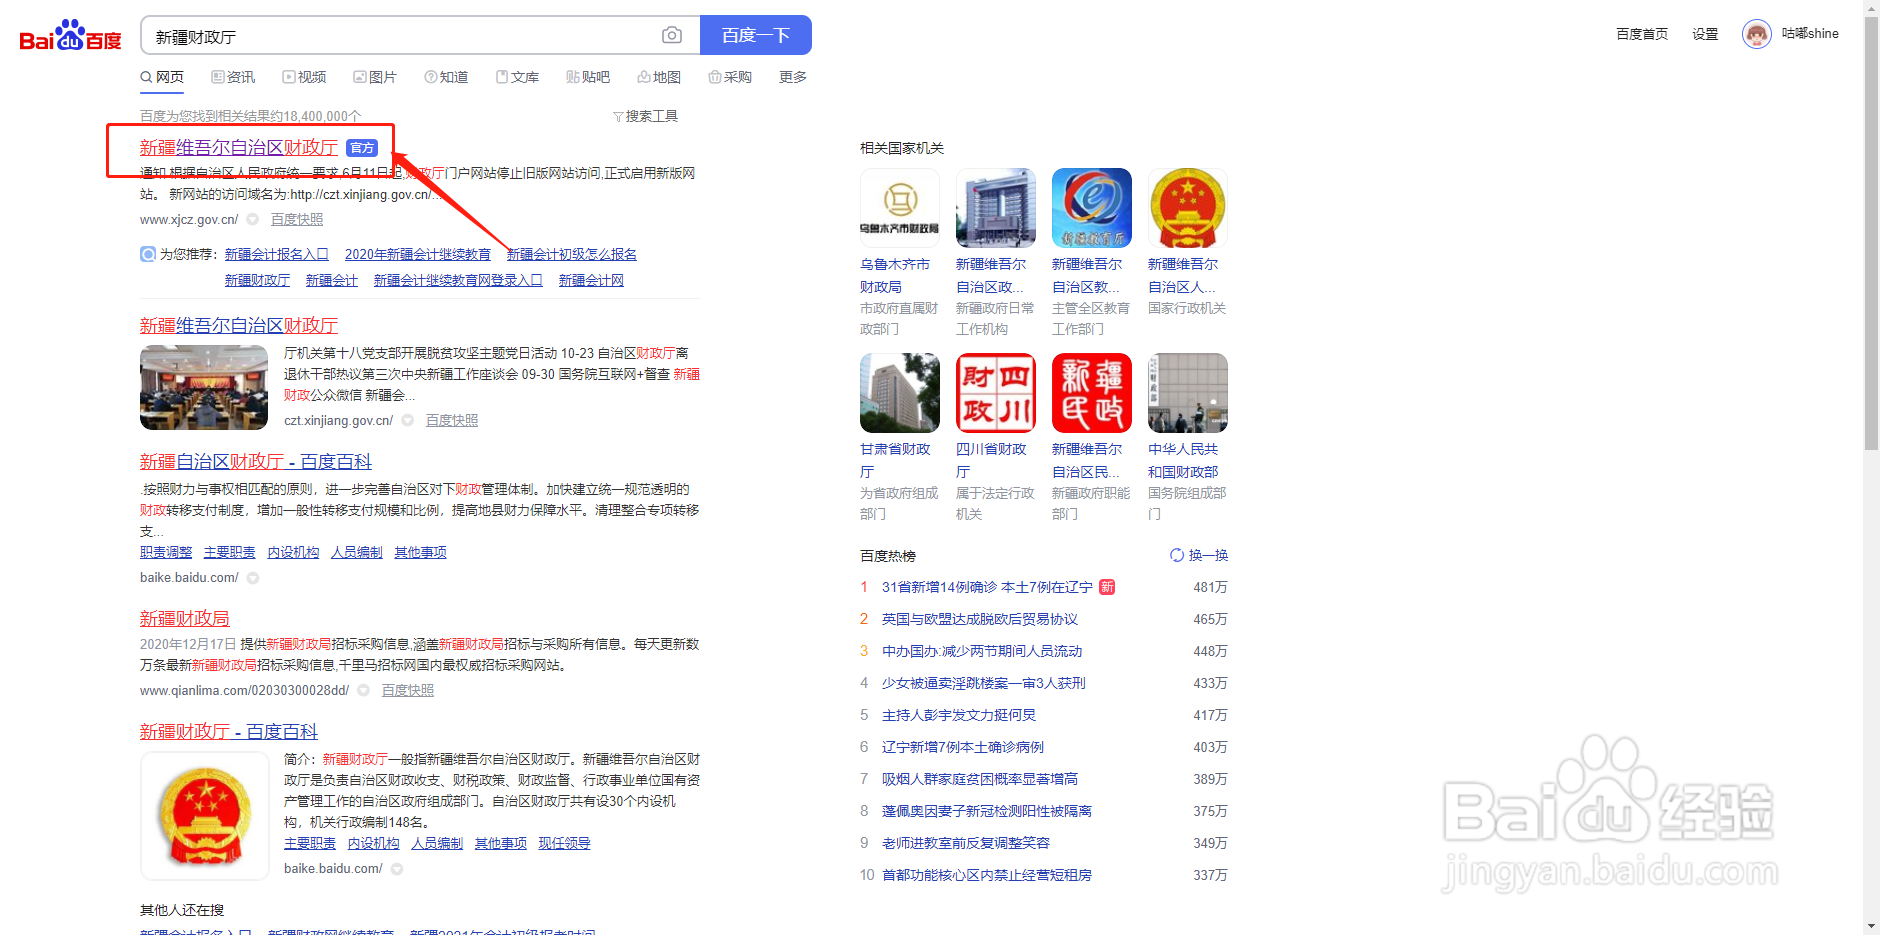The width and height of the screenshot is (1880, 935).
Task: Open hot topic 英国与欧盟达成脱欧后贸易协议
Action: (x=980, y=619)
